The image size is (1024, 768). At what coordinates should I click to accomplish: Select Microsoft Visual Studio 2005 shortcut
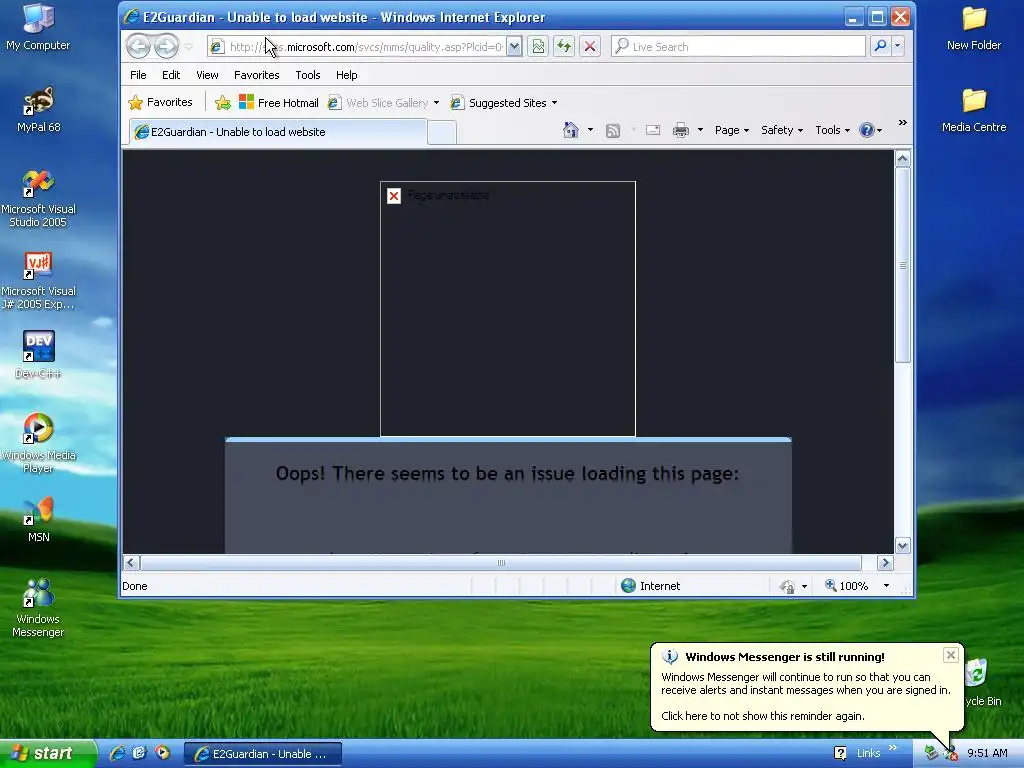pyautogui.click(x=38, y=199)
